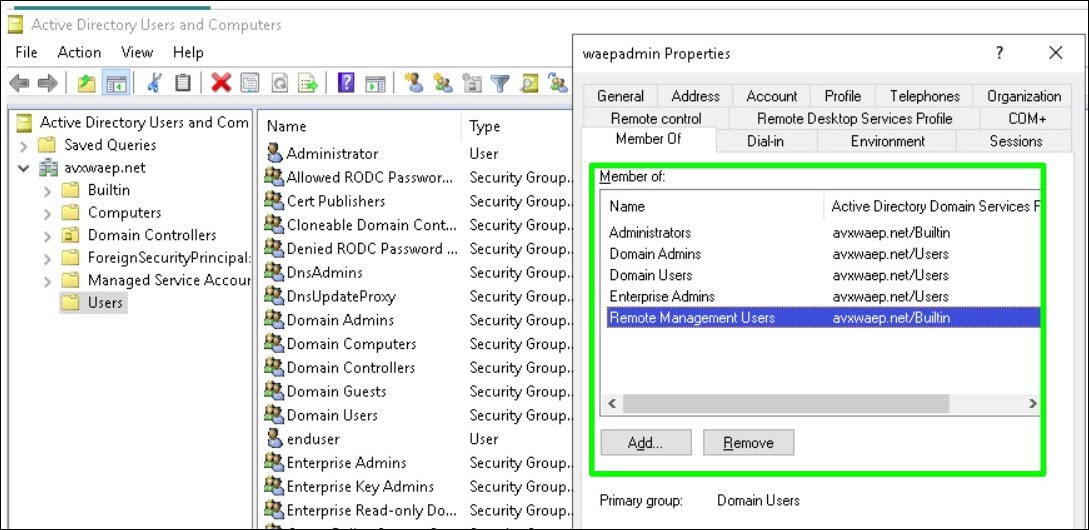Click the enduser account icon in the list

click(274, 439)
